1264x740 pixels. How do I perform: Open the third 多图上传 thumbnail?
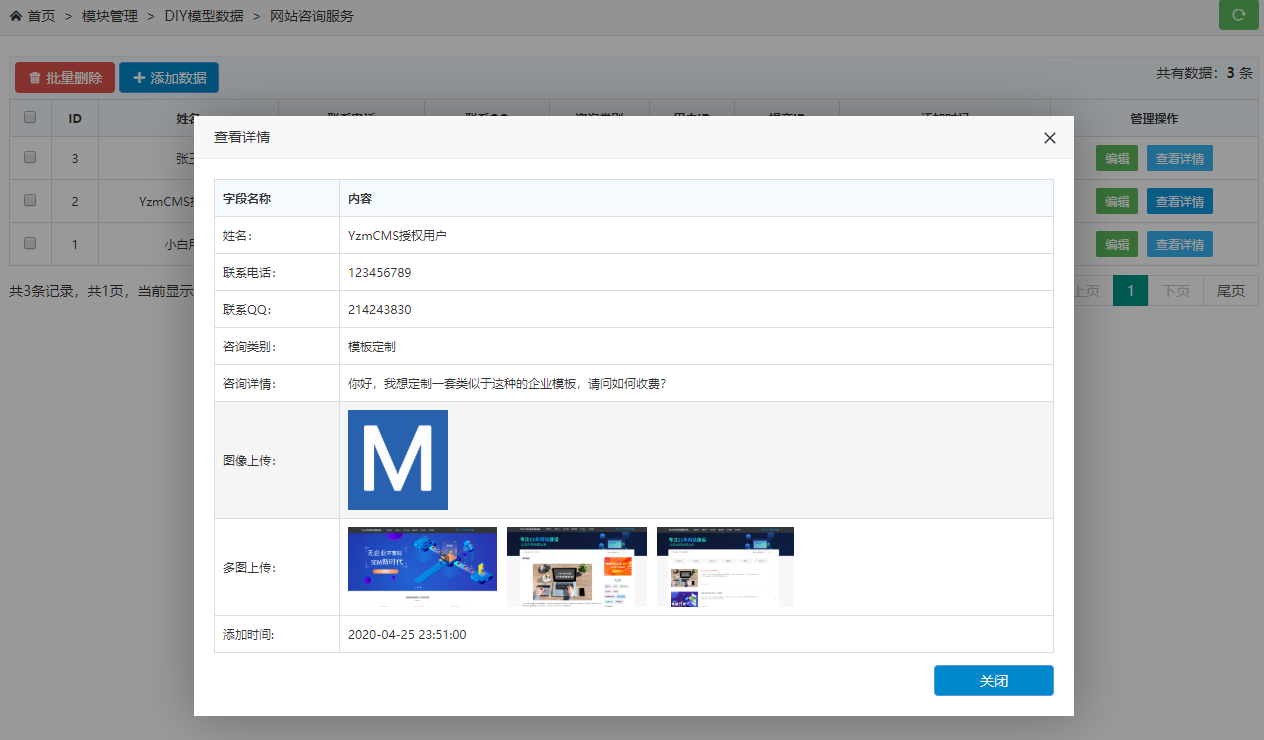[x=725, y=566]
